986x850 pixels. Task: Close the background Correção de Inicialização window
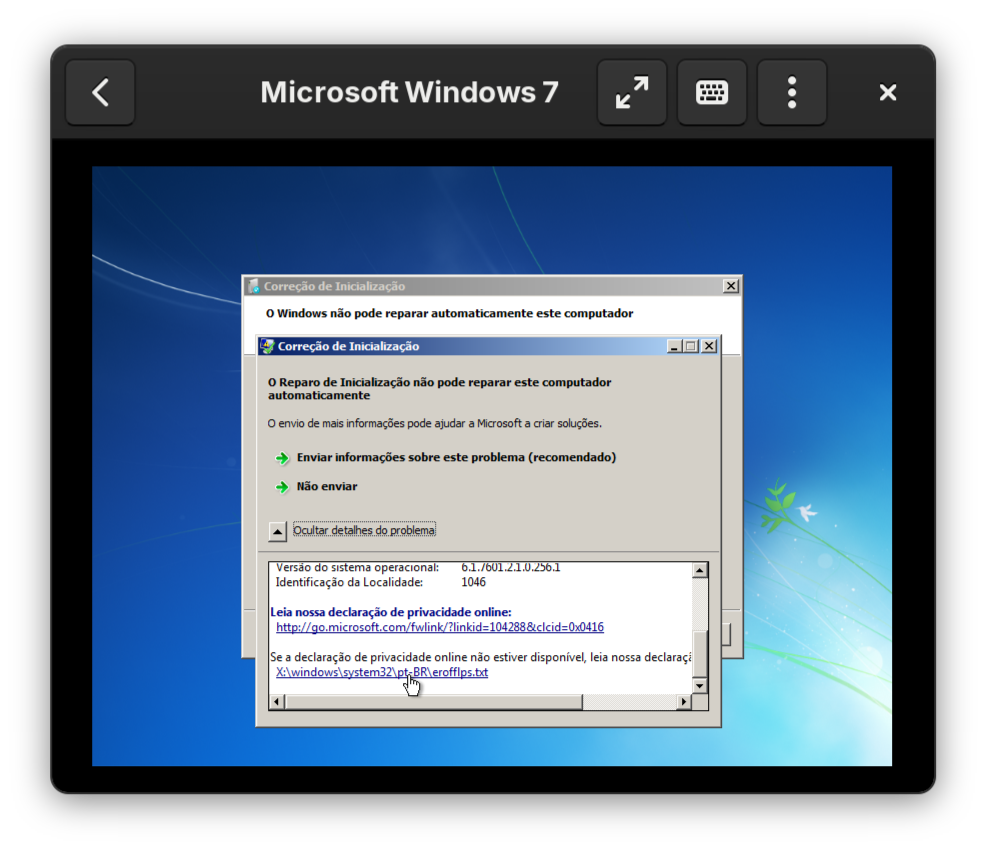pos(731,286)
